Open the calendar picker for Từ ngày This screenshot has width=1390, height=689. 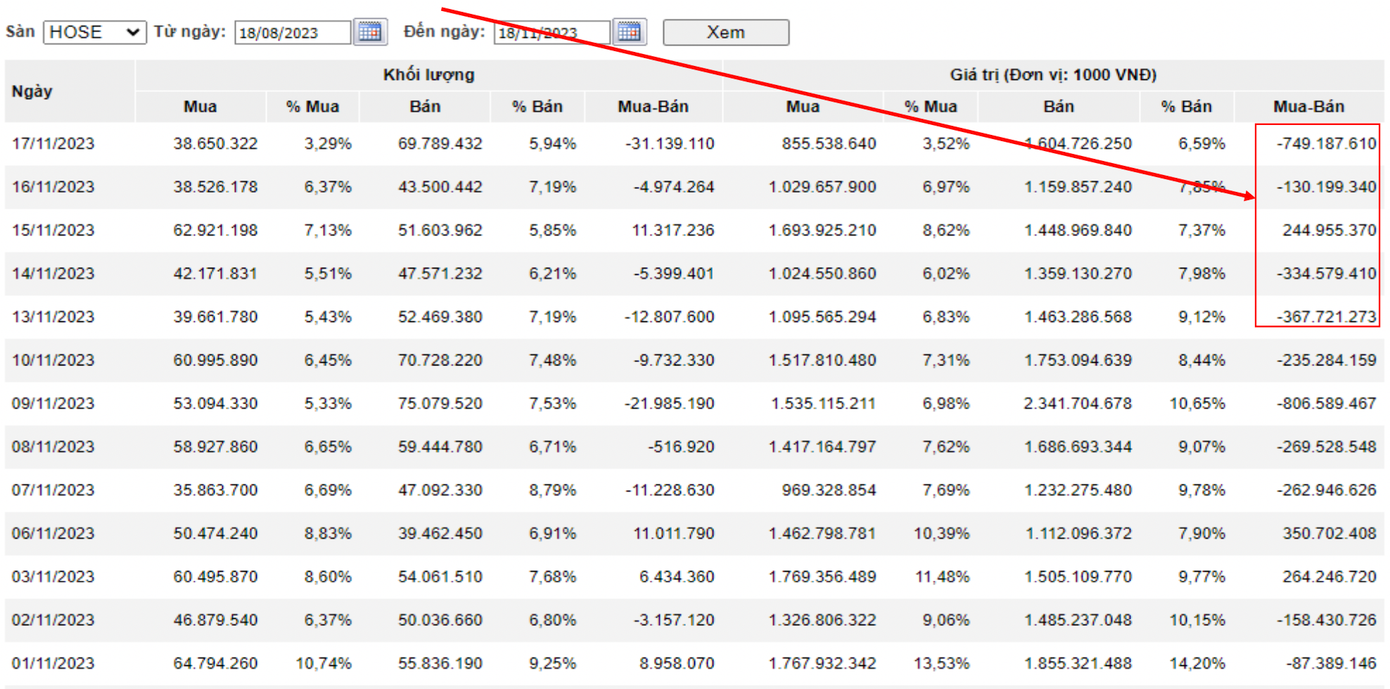(x=370, y=32)
